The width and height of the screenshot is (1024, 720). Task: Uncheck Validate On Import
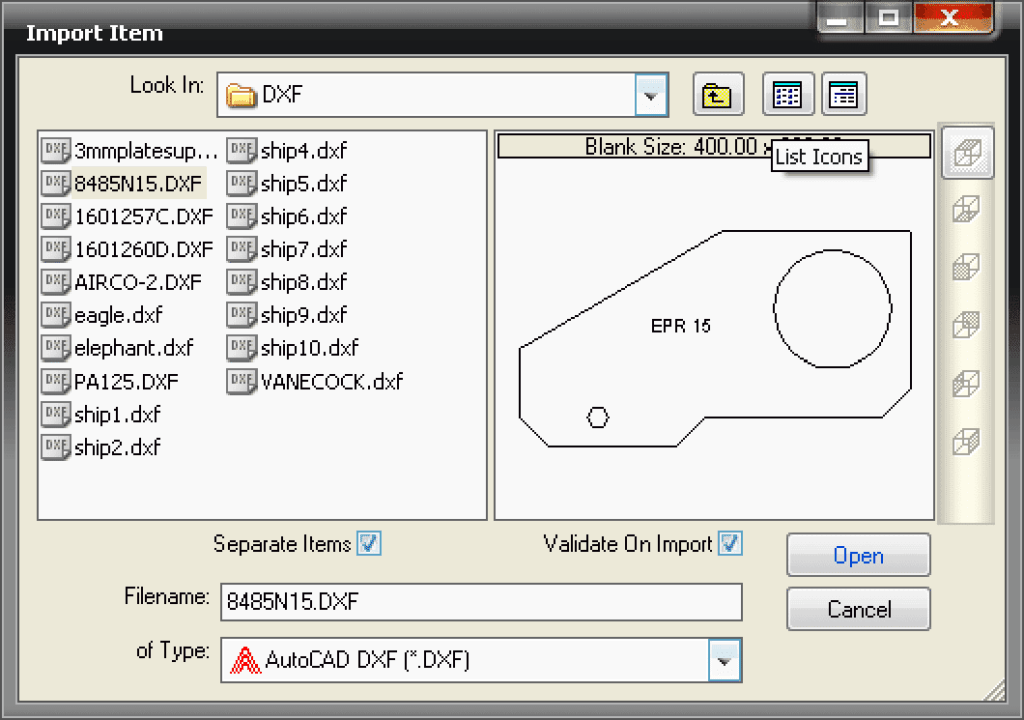[731, 544]
